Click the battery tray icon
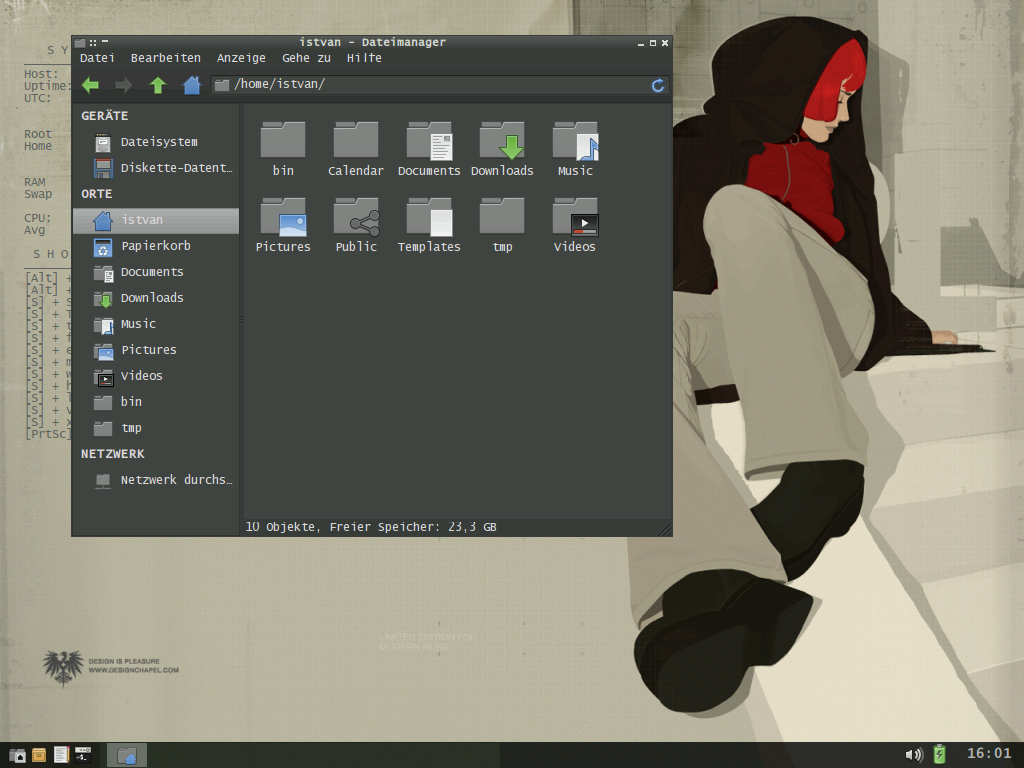Screen dimensions: 1024x768 [x=939, y=754]
